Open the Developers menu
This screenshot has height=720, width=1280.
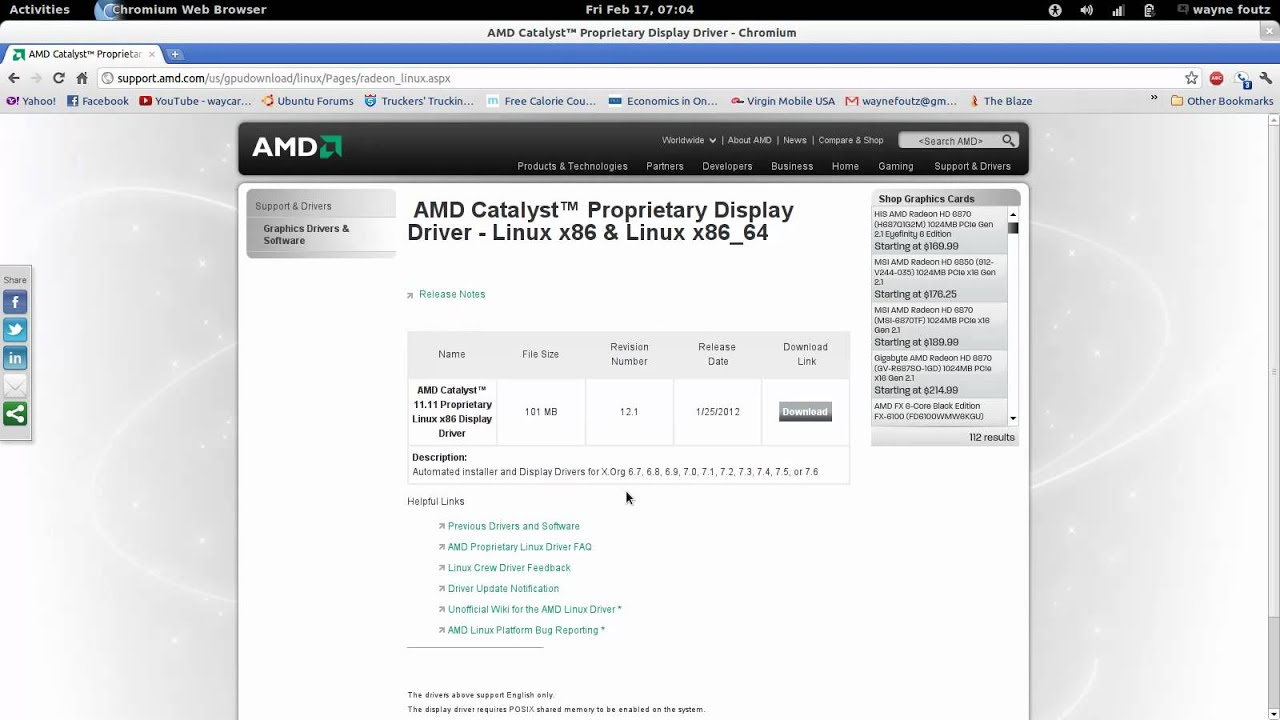click(x=727, y=166)
